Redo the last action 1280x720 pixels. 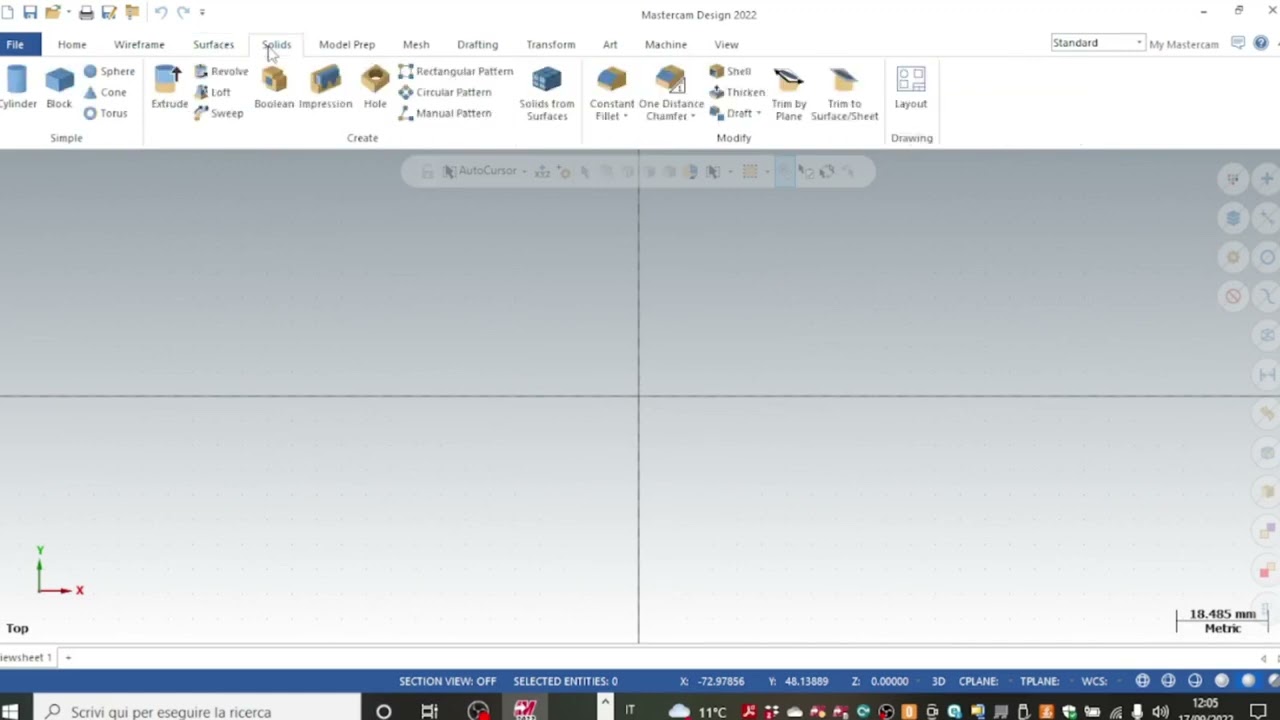(x=183, y=12)
